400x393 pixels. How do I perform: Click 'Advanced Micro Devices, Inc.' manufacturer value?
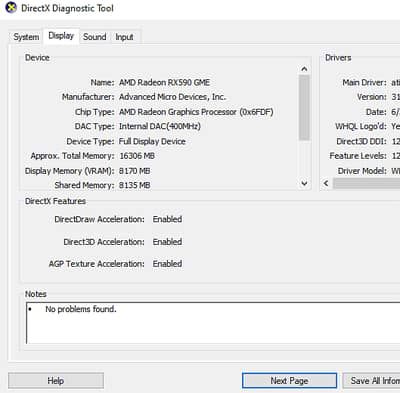172,97
